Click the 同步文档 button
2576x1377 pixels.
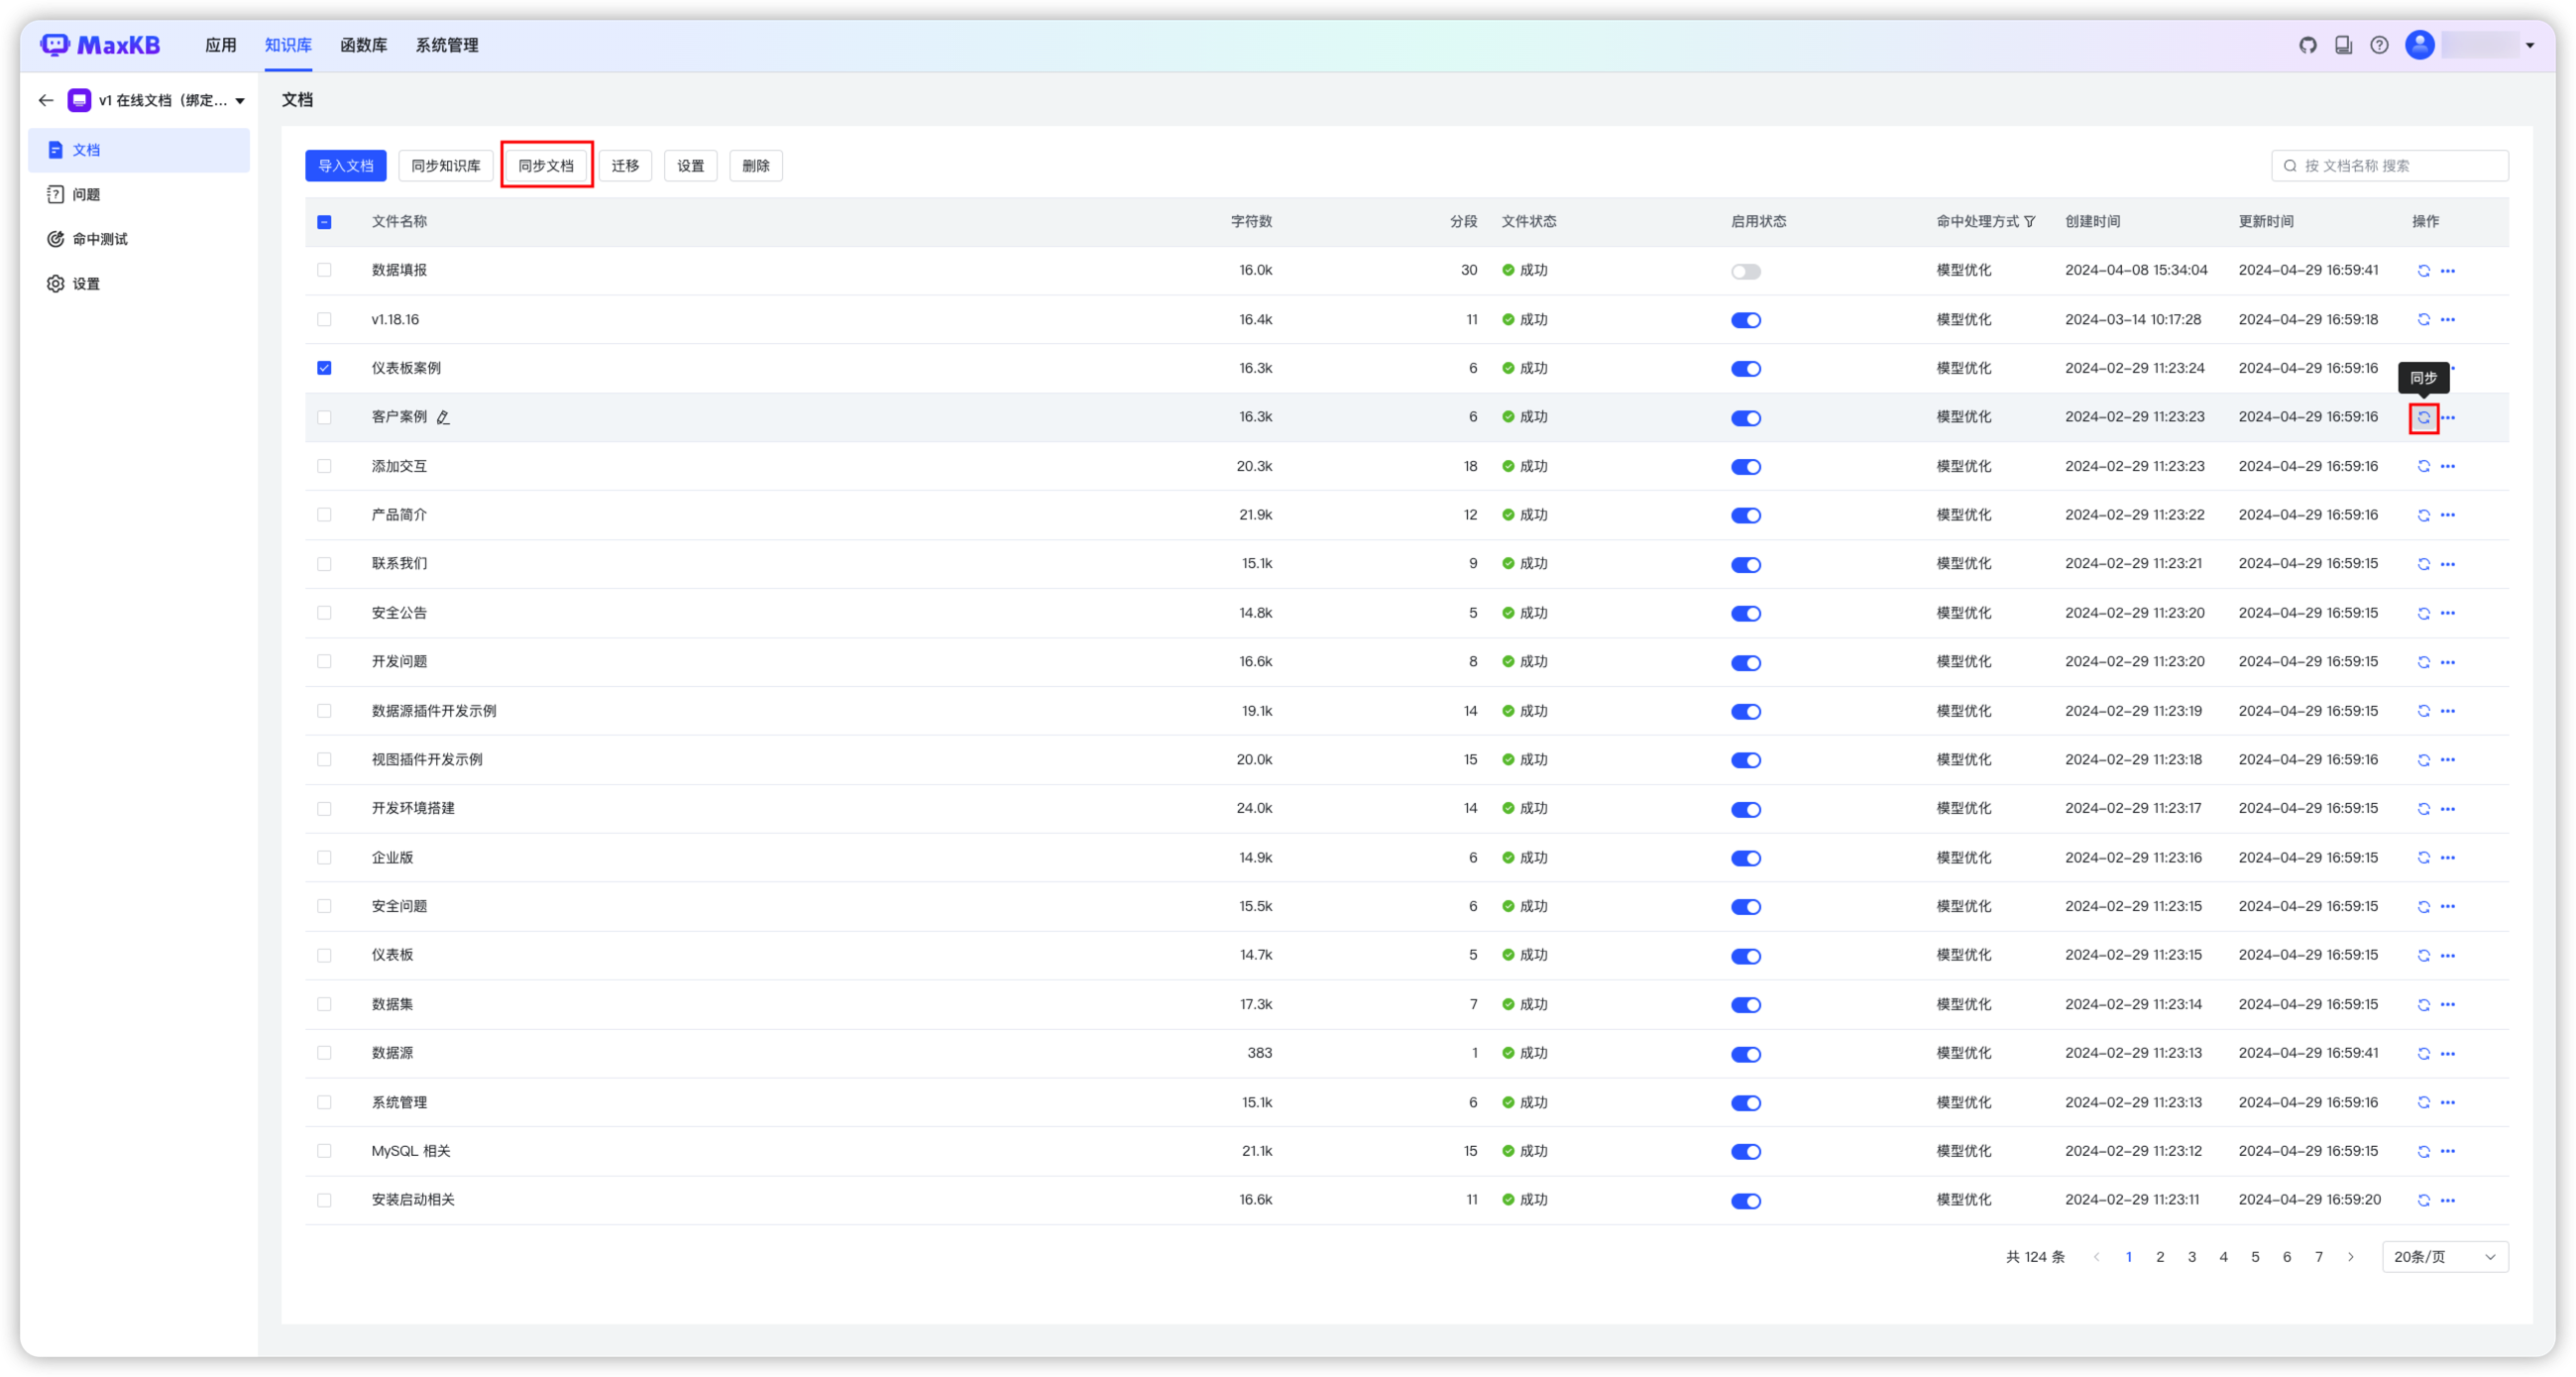click(546, 166)
